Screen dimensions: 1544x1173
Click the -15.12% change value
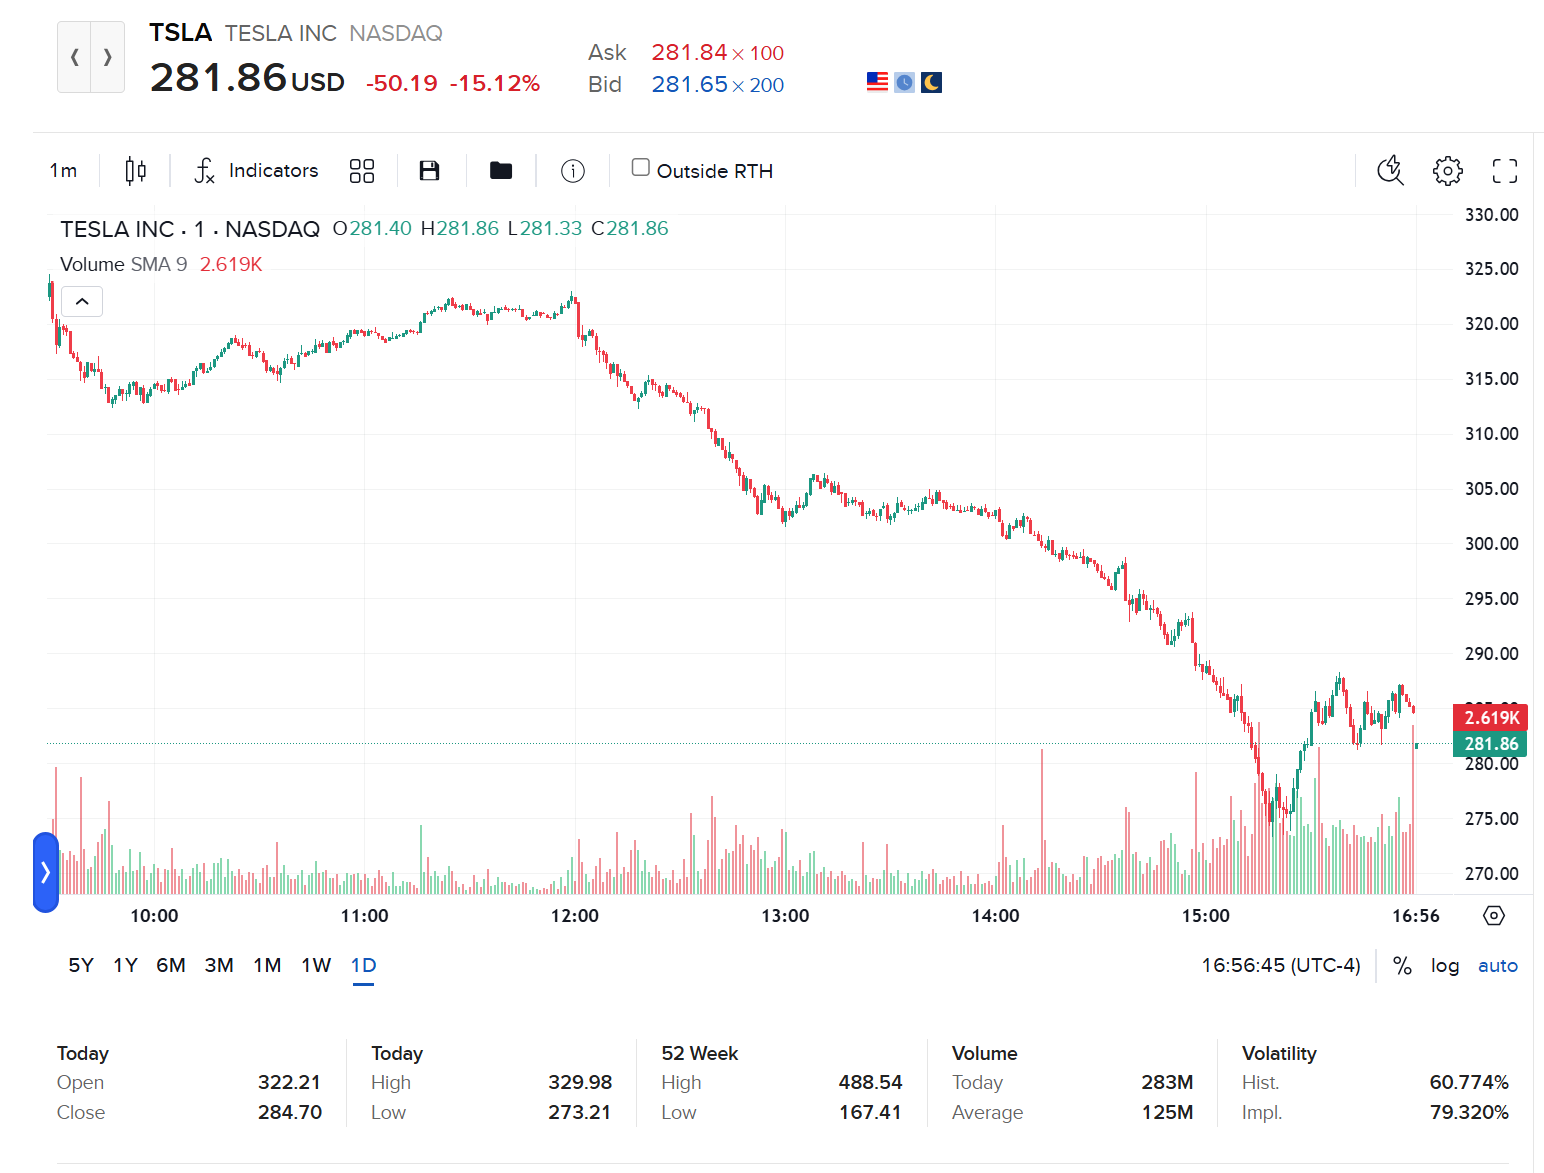tap(495, 83)
